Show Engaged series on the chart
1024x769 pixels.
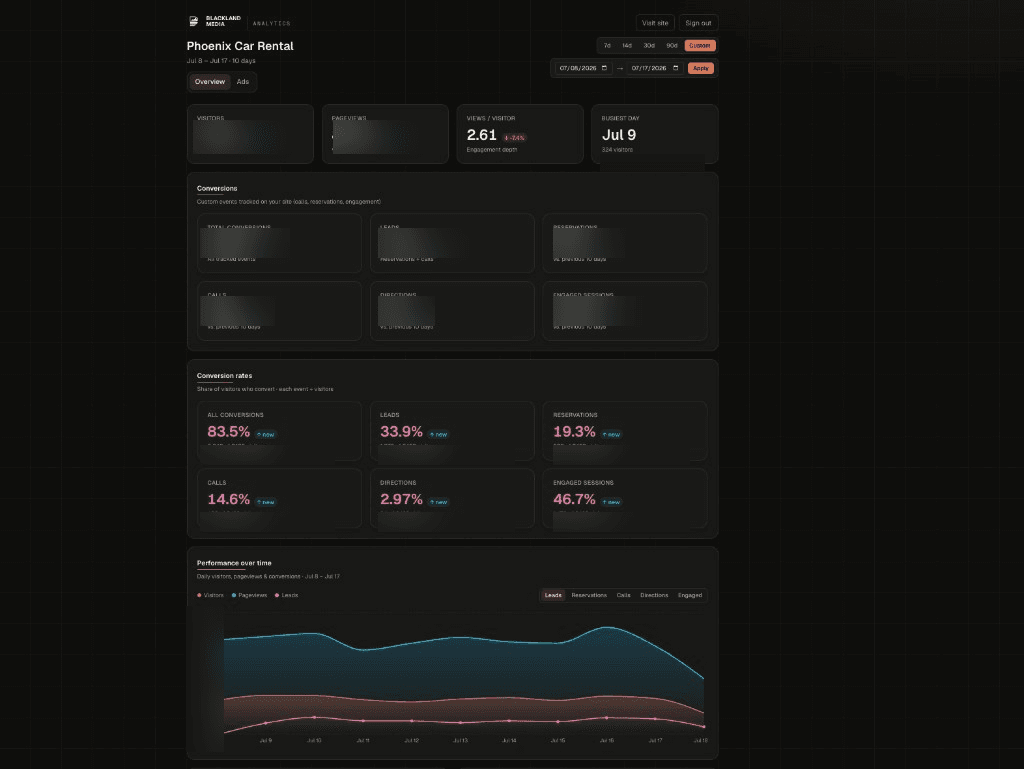690,595
